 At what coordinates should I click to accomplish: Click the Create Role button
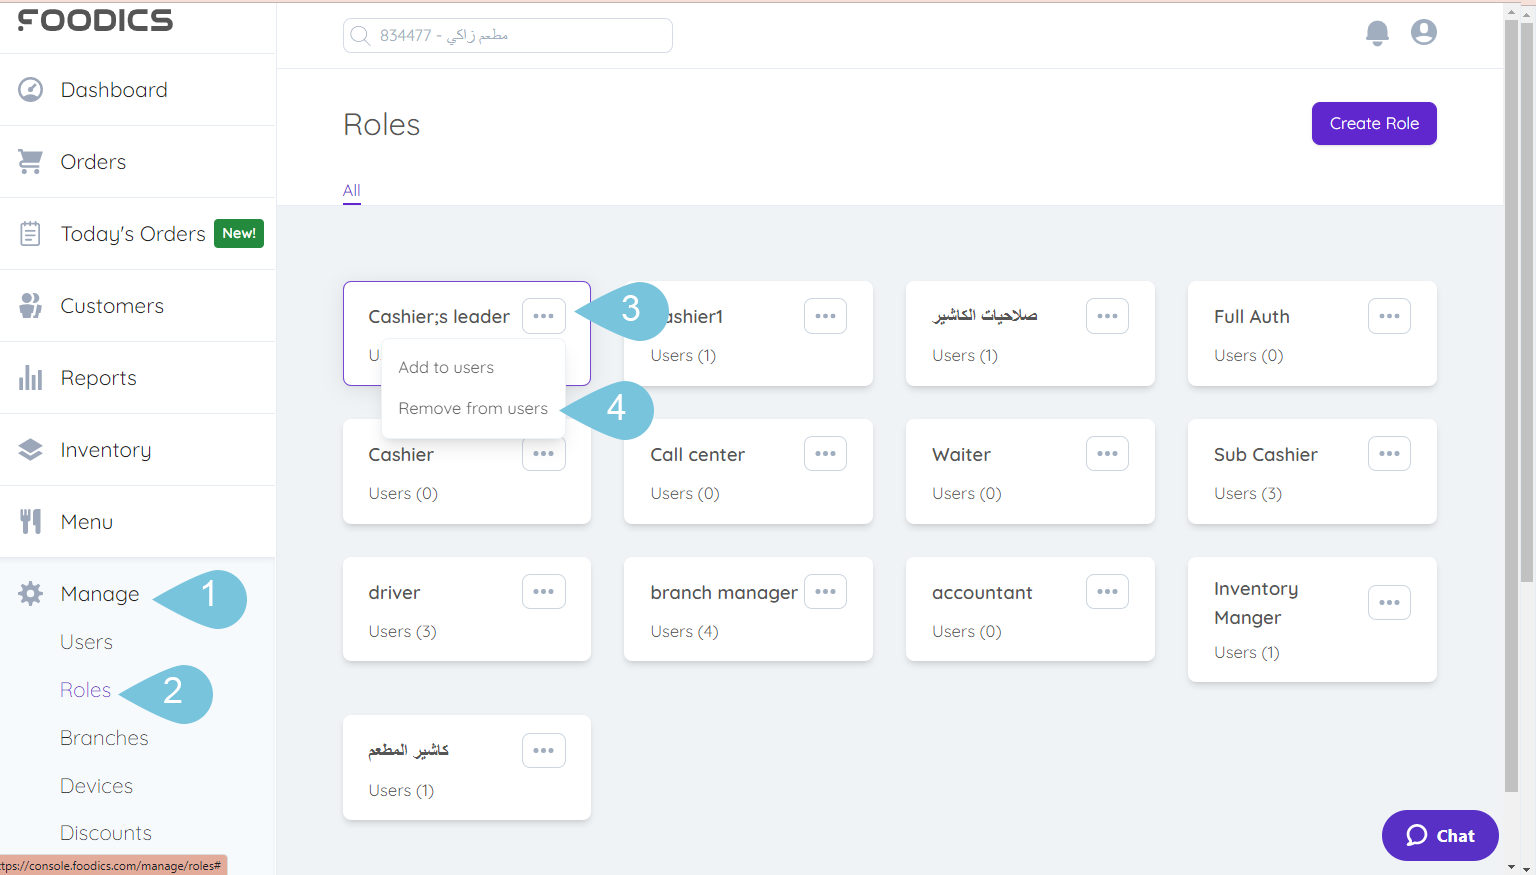click(1374, 123)
